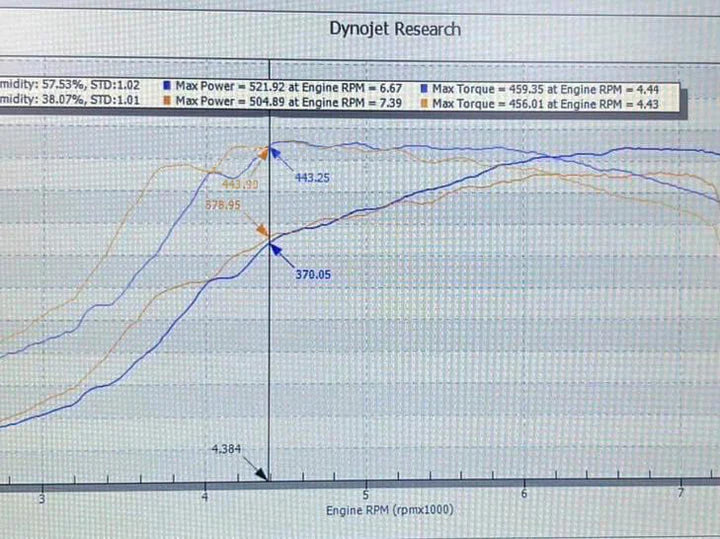This screenshot has height=539, width=720.
Task: Click the Dynojet Research graph title
Action: pyautogui.click(x=395, y=29)
